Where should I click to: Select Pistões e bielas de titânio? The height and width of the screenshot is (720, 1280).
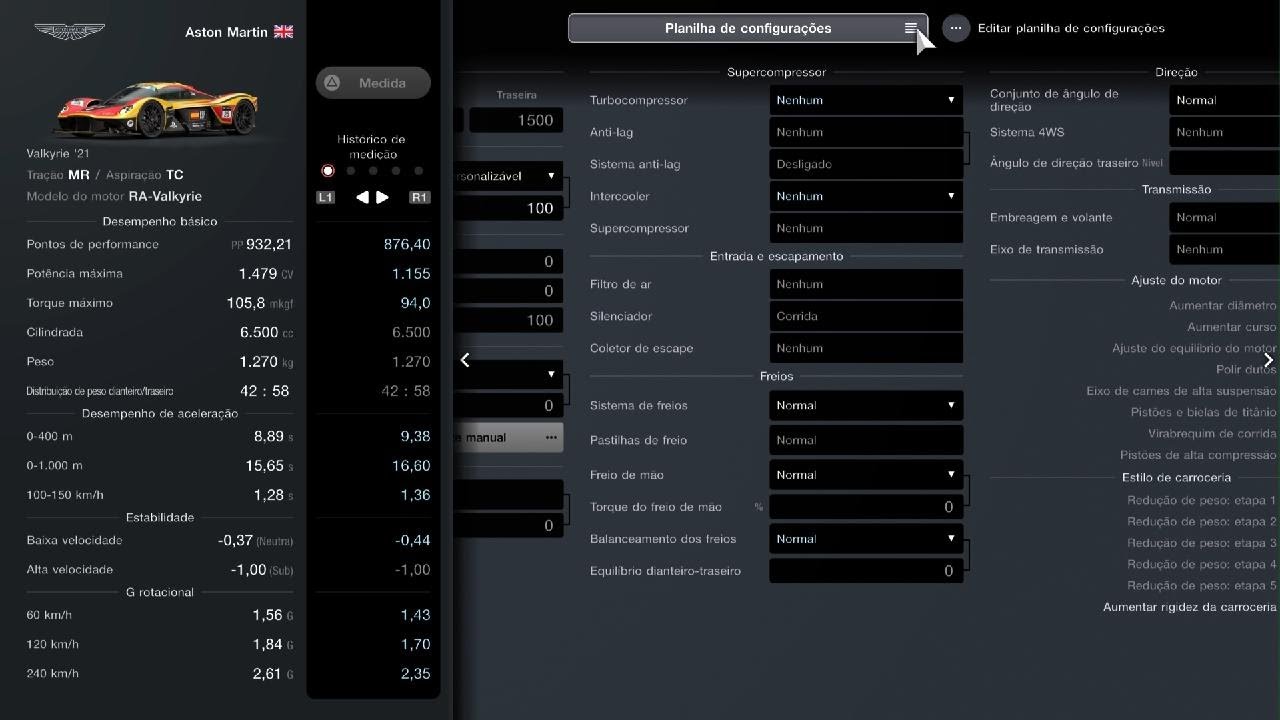tap(1203, 412)
